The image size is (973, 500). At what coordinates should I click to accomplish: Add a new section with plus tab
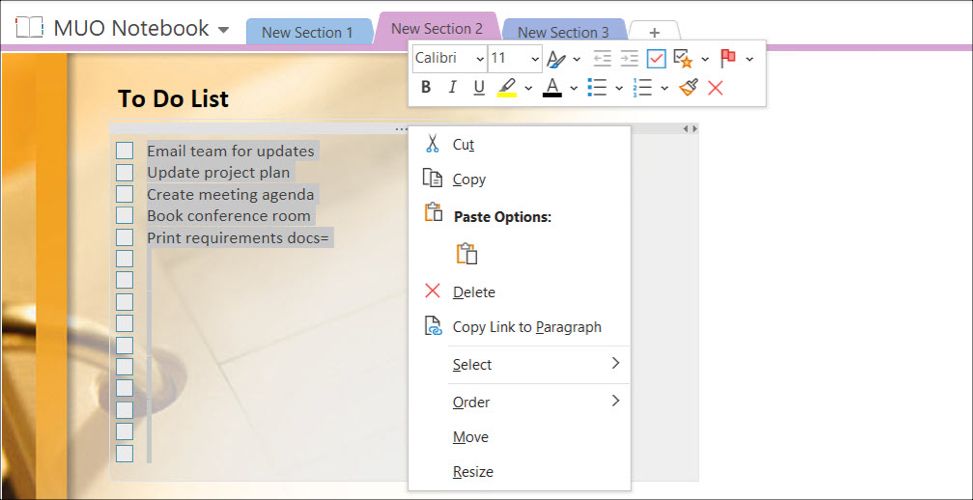(x=655, y=32)
